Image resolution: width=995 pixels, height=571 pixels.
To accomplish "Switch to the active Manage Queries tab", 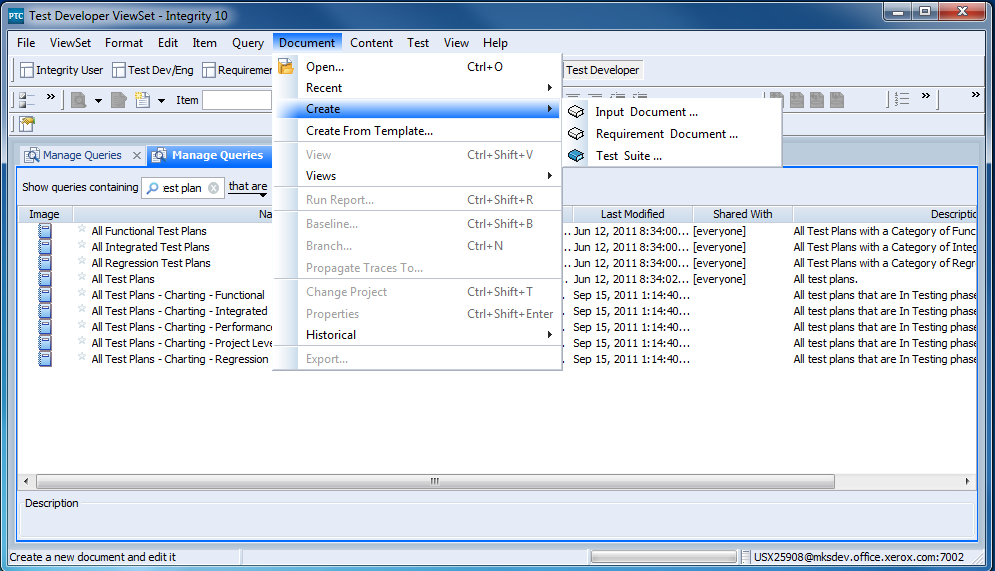I will (209, 155).
